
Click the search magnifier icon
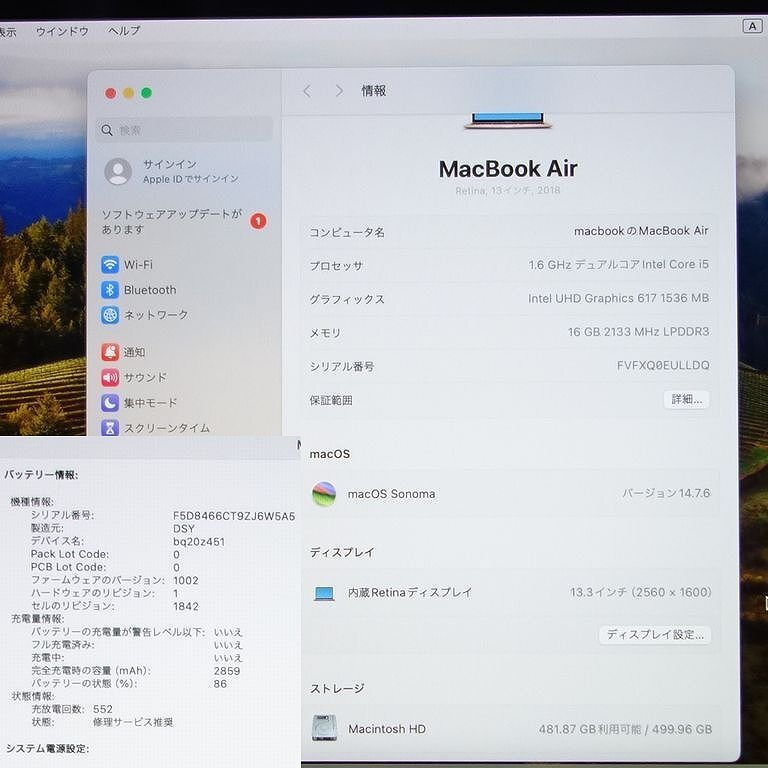pyautogui.click(x=107, y=130)
